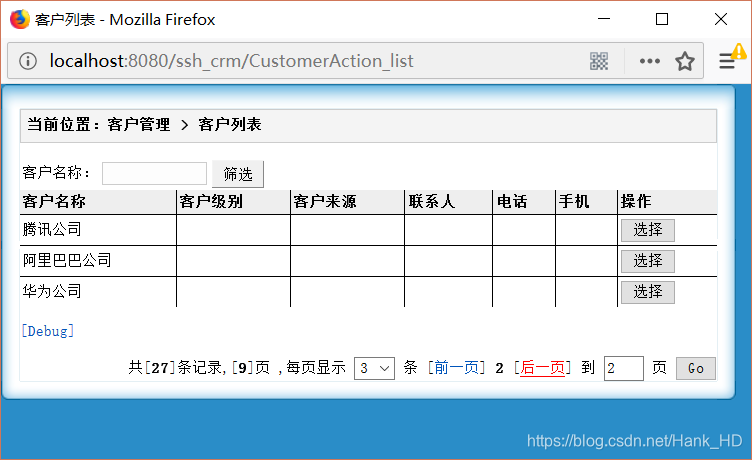The width and height of the screenshot is (752, 460).
Task: Focus the URL localhost:8080/ssh_crm/CustomerAction_list
Action: (x=231, y=61)
